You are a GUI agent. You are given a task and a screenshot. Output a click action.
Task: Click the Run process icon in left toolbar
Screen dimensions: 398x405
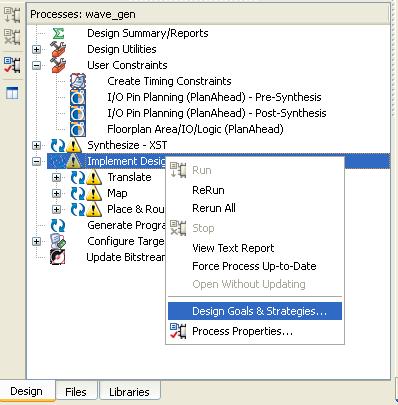point(12,15)
